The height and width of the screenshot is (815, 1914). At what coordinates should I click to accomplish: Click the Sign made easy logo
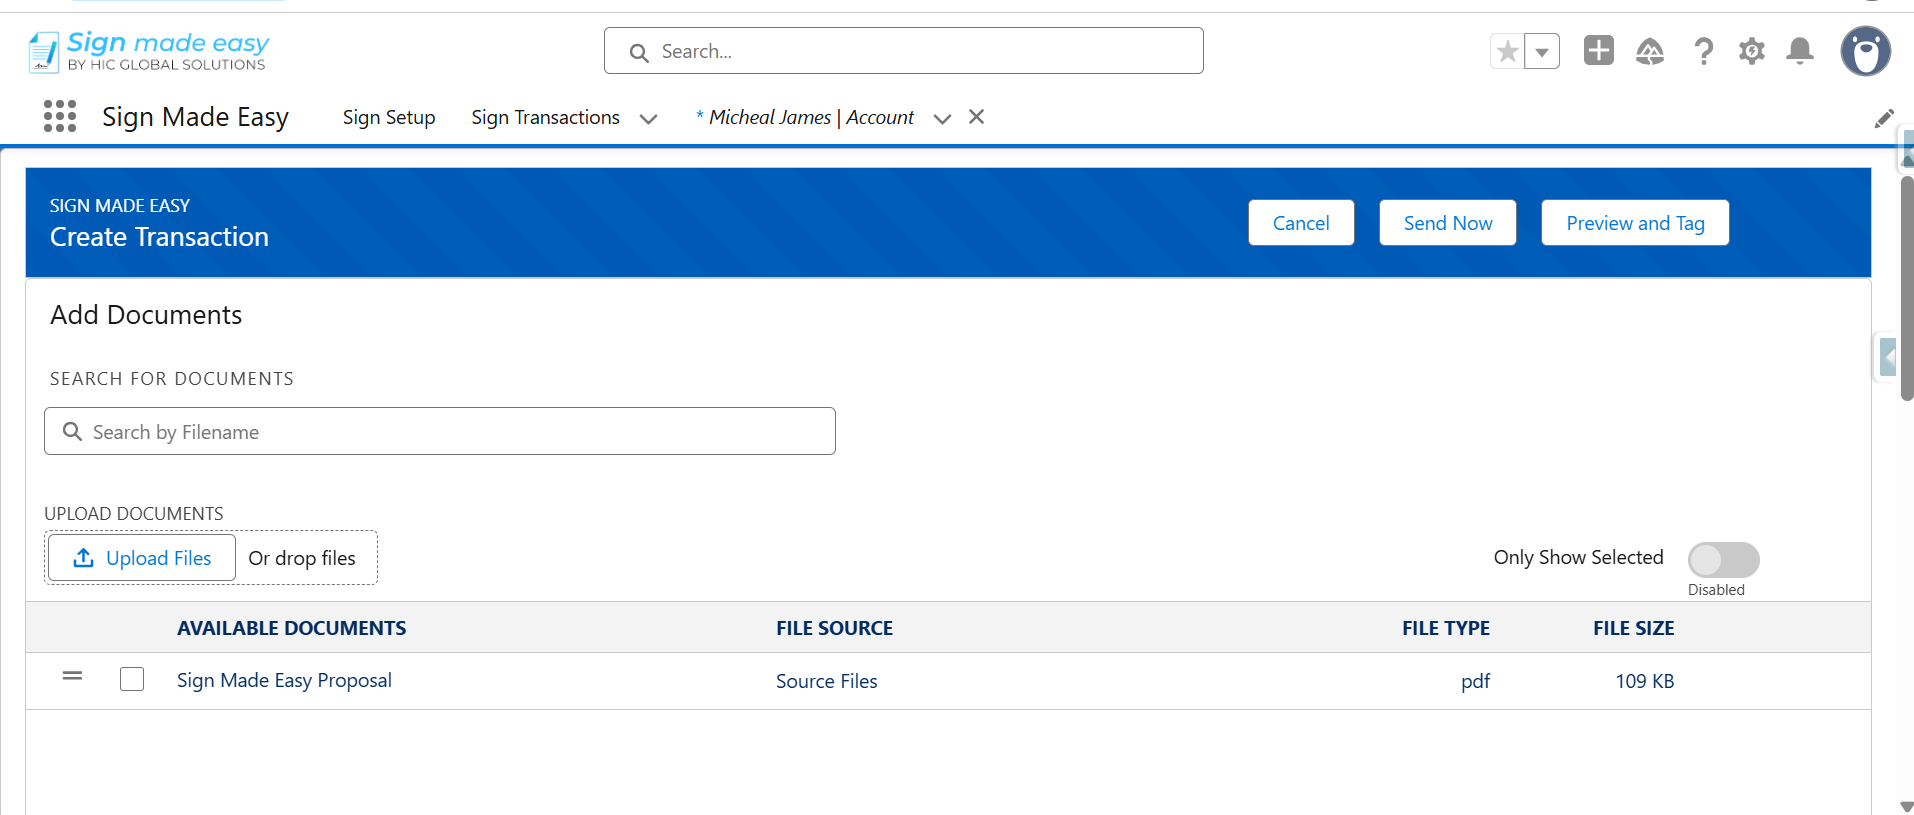[148, 51]
